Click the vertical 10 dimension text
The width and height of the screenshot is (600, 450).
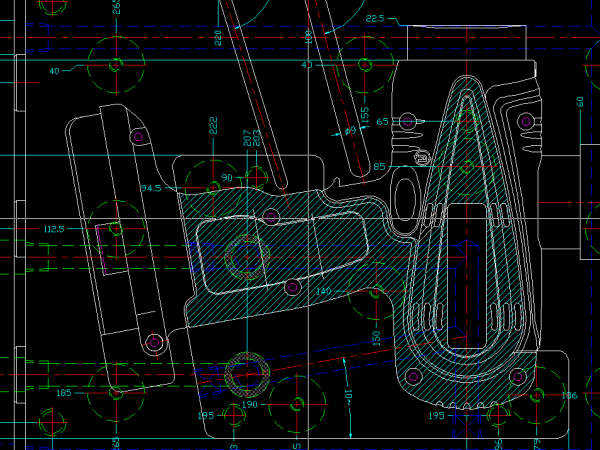point(349,396)
